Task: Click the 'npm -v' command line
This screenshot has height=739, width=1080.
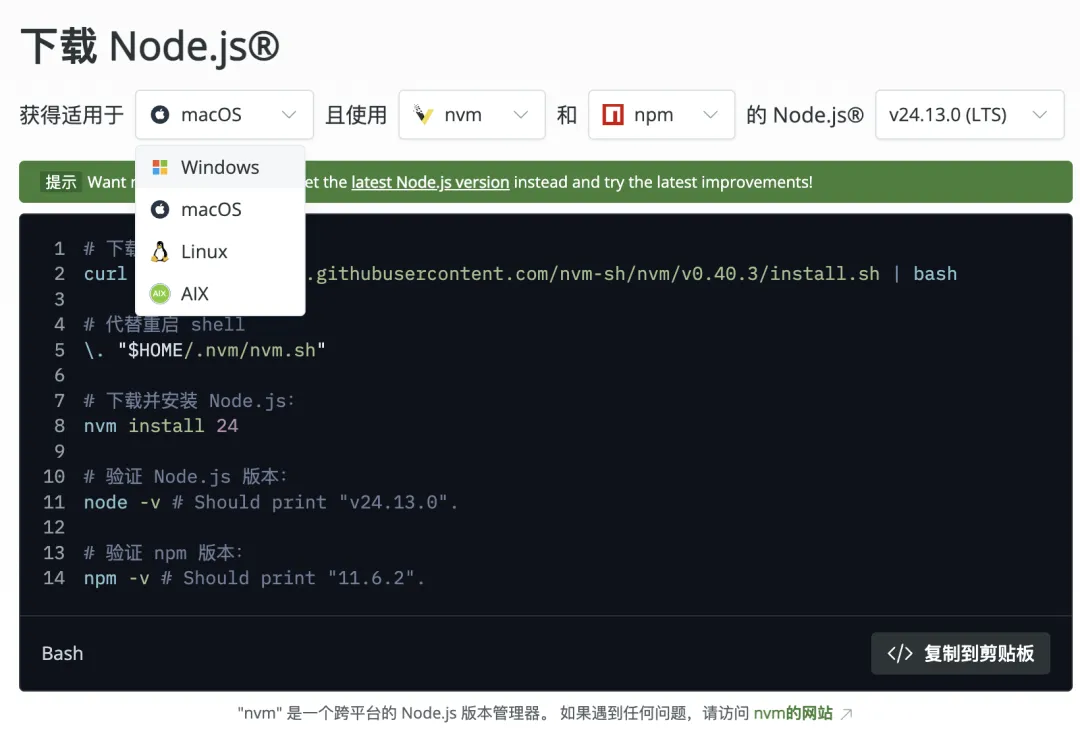Action: coord(254,579)
